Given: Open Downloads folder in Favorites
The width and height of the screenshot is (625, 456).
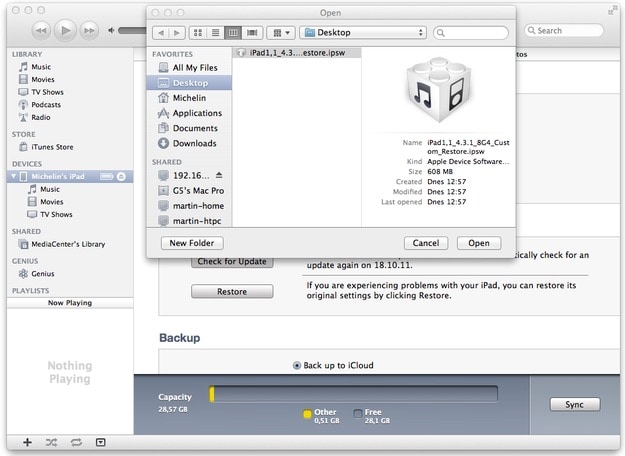Looking at the screenshot, I should 189,143.
